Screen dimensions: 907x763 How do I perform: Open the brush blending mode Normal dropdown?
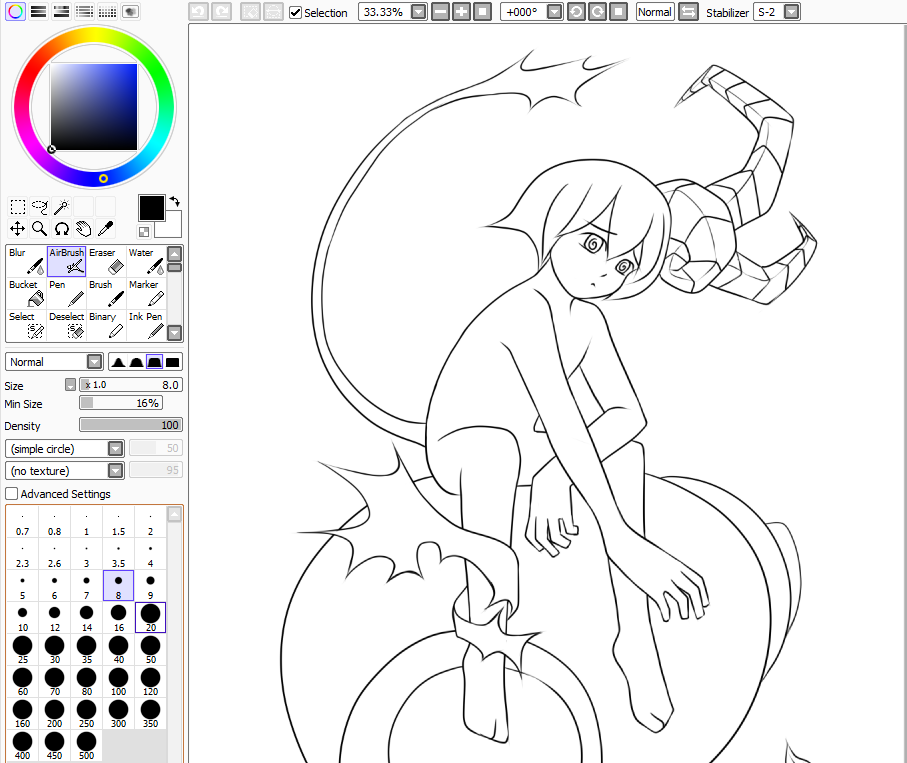94,362
